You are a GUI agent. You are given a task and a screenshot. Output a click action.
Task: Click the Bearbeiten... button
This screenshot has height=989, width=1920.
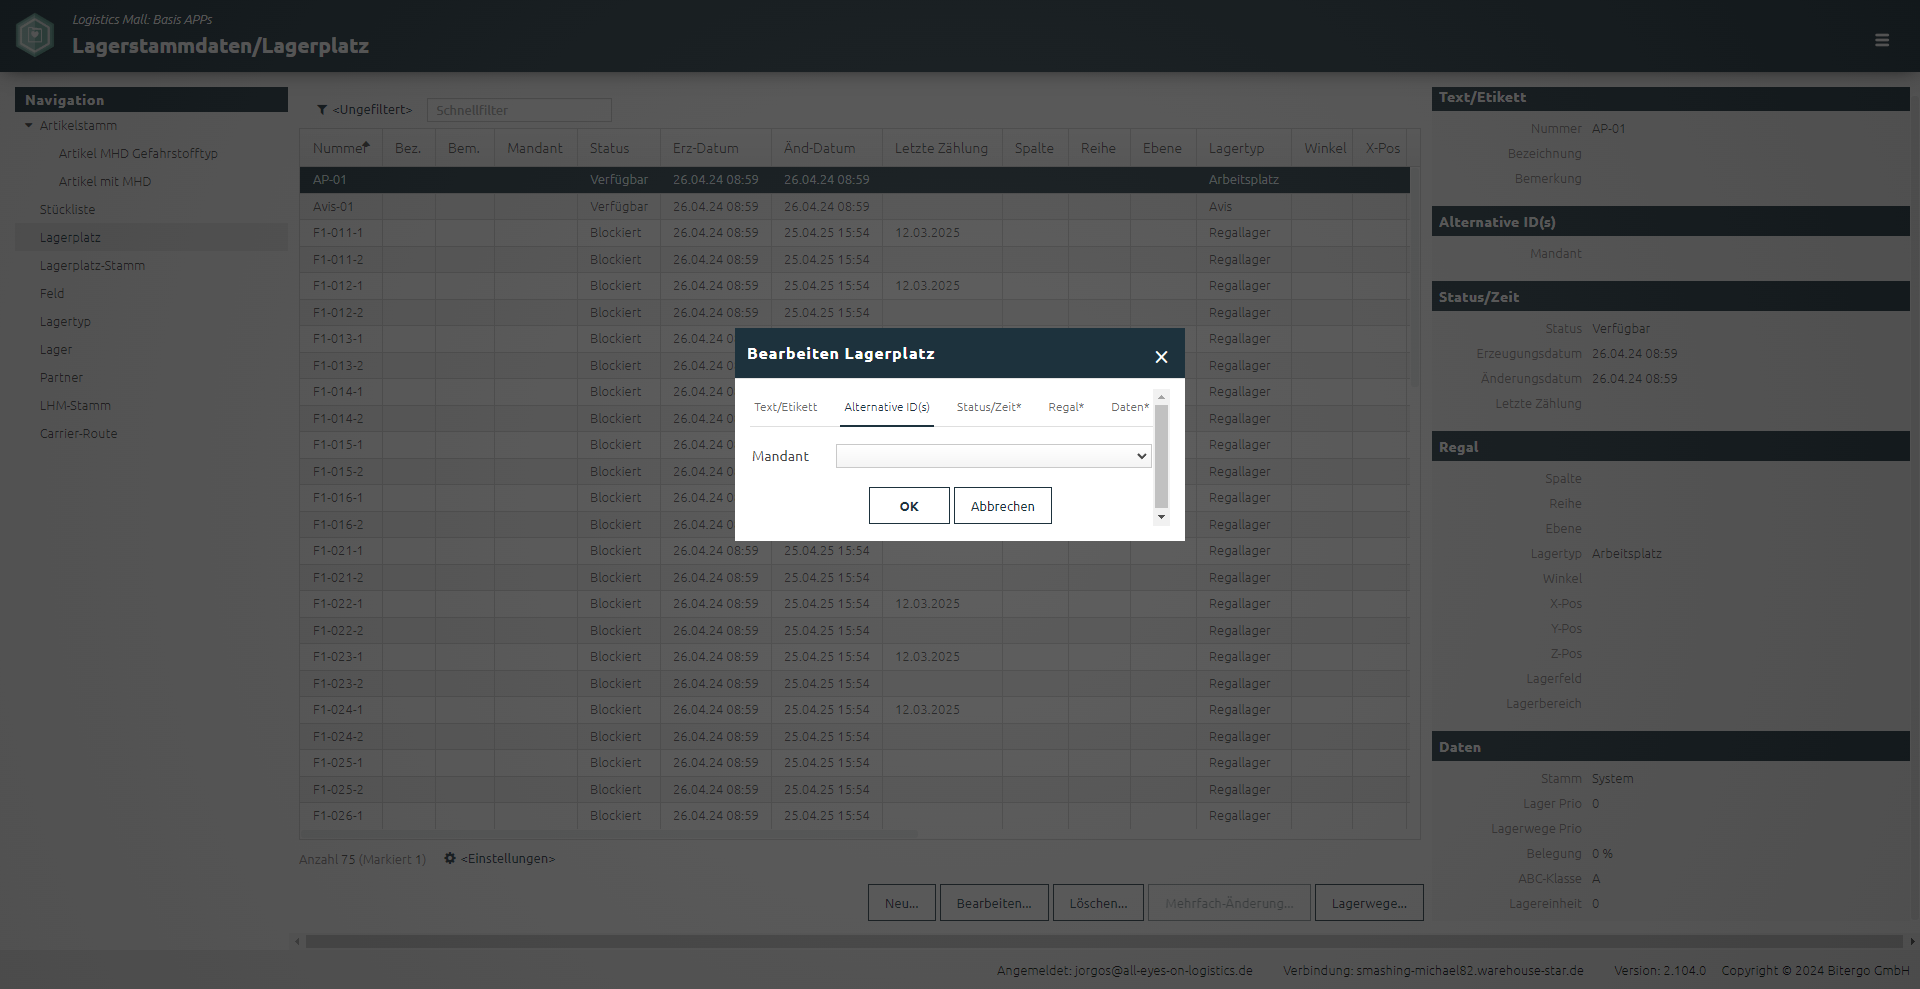(x=994, y=903)
